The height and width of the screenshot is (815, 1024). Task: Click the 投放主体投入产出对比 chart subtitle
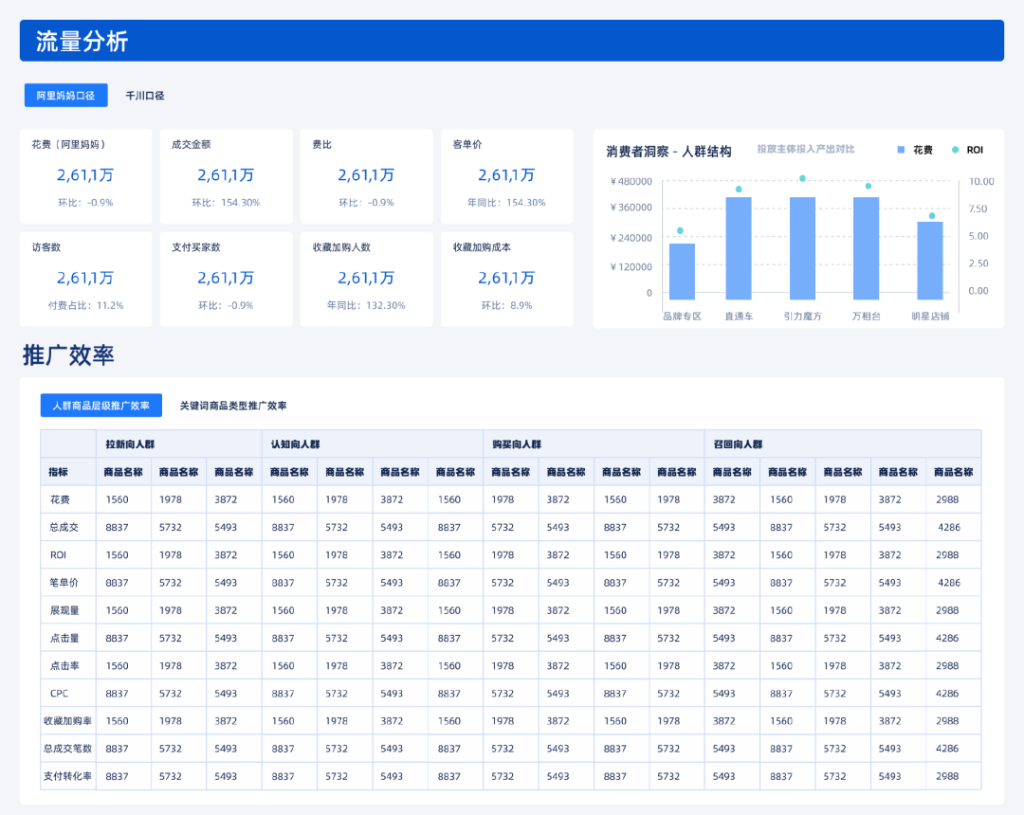(805, 149)
